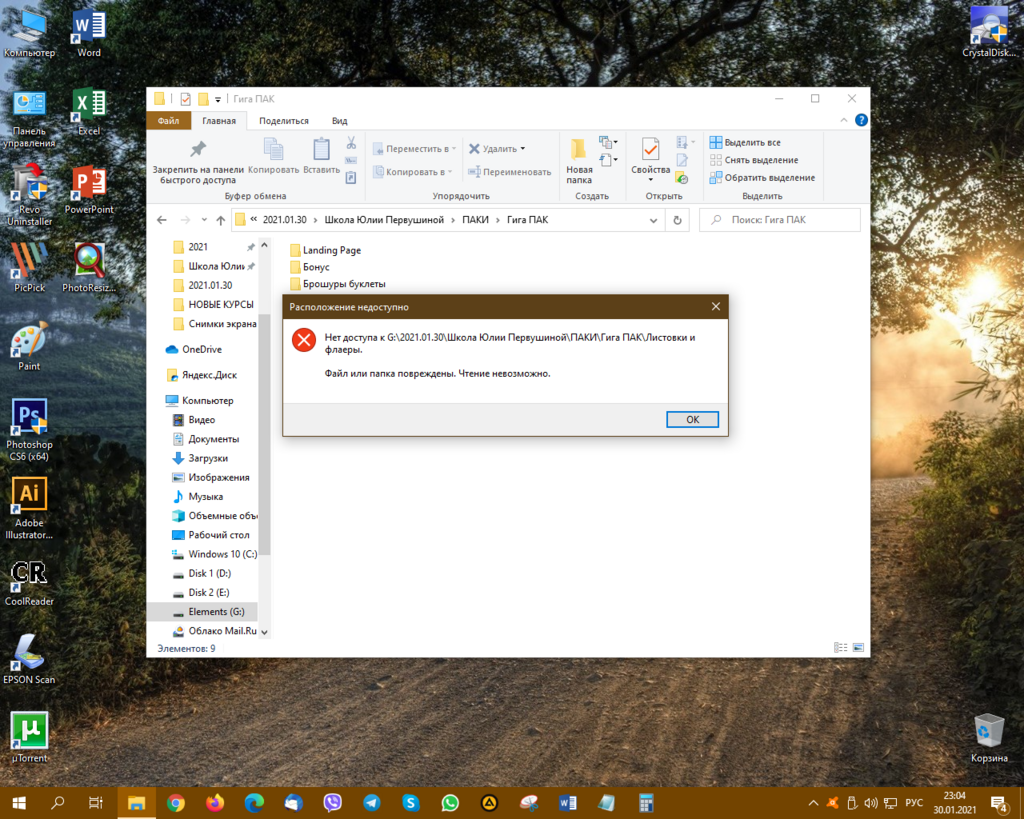1024x819 pixels.
Task: Click 'Выделить все' in ribbon
Action: [745, 142]
